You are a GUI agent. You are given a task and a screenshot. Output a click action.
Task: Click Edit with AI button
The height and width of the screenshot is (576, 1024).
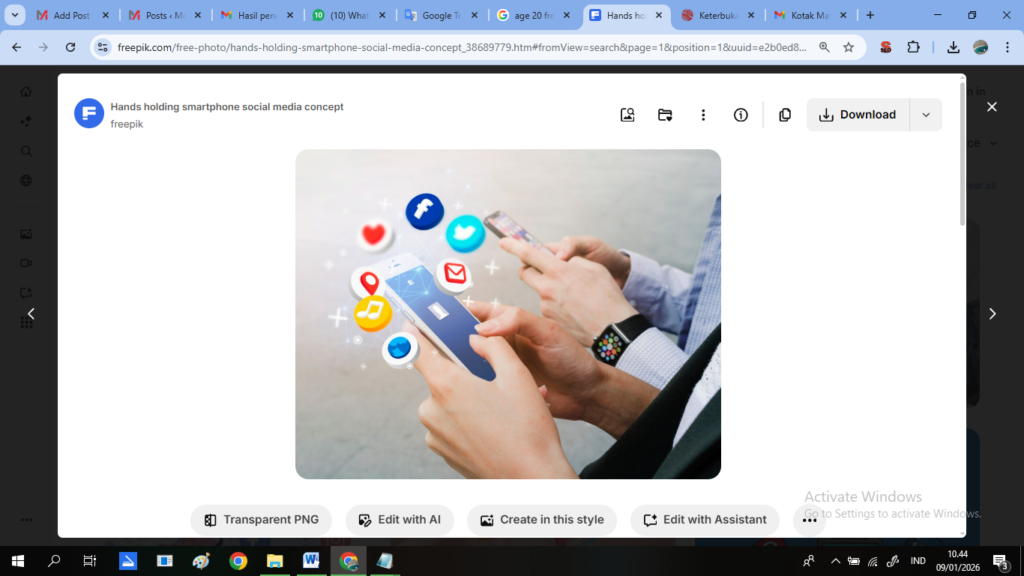(400, 520)
